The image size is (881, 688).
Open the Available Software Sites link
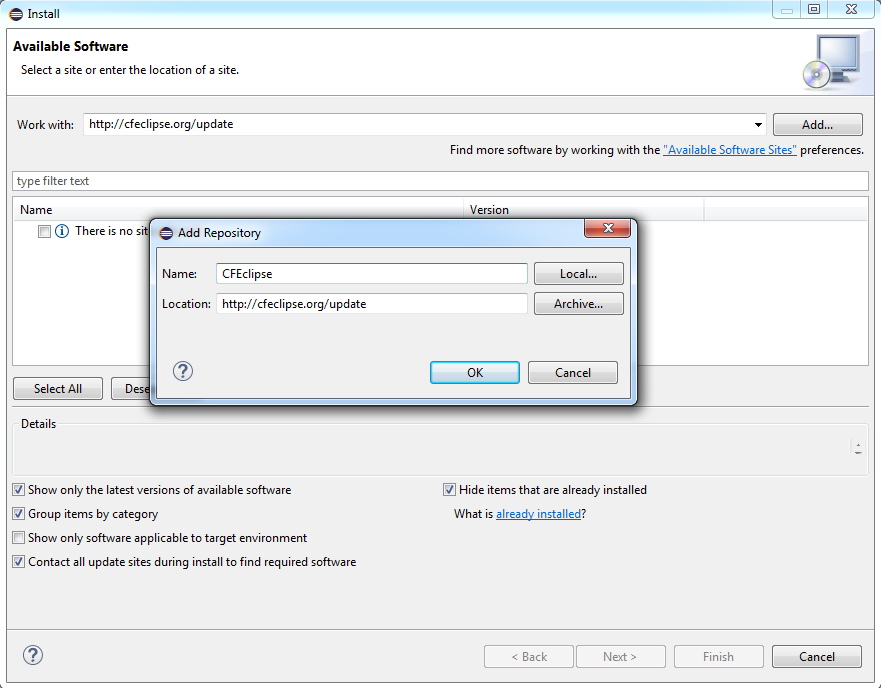pyautogui.click(x=729, y=150)
